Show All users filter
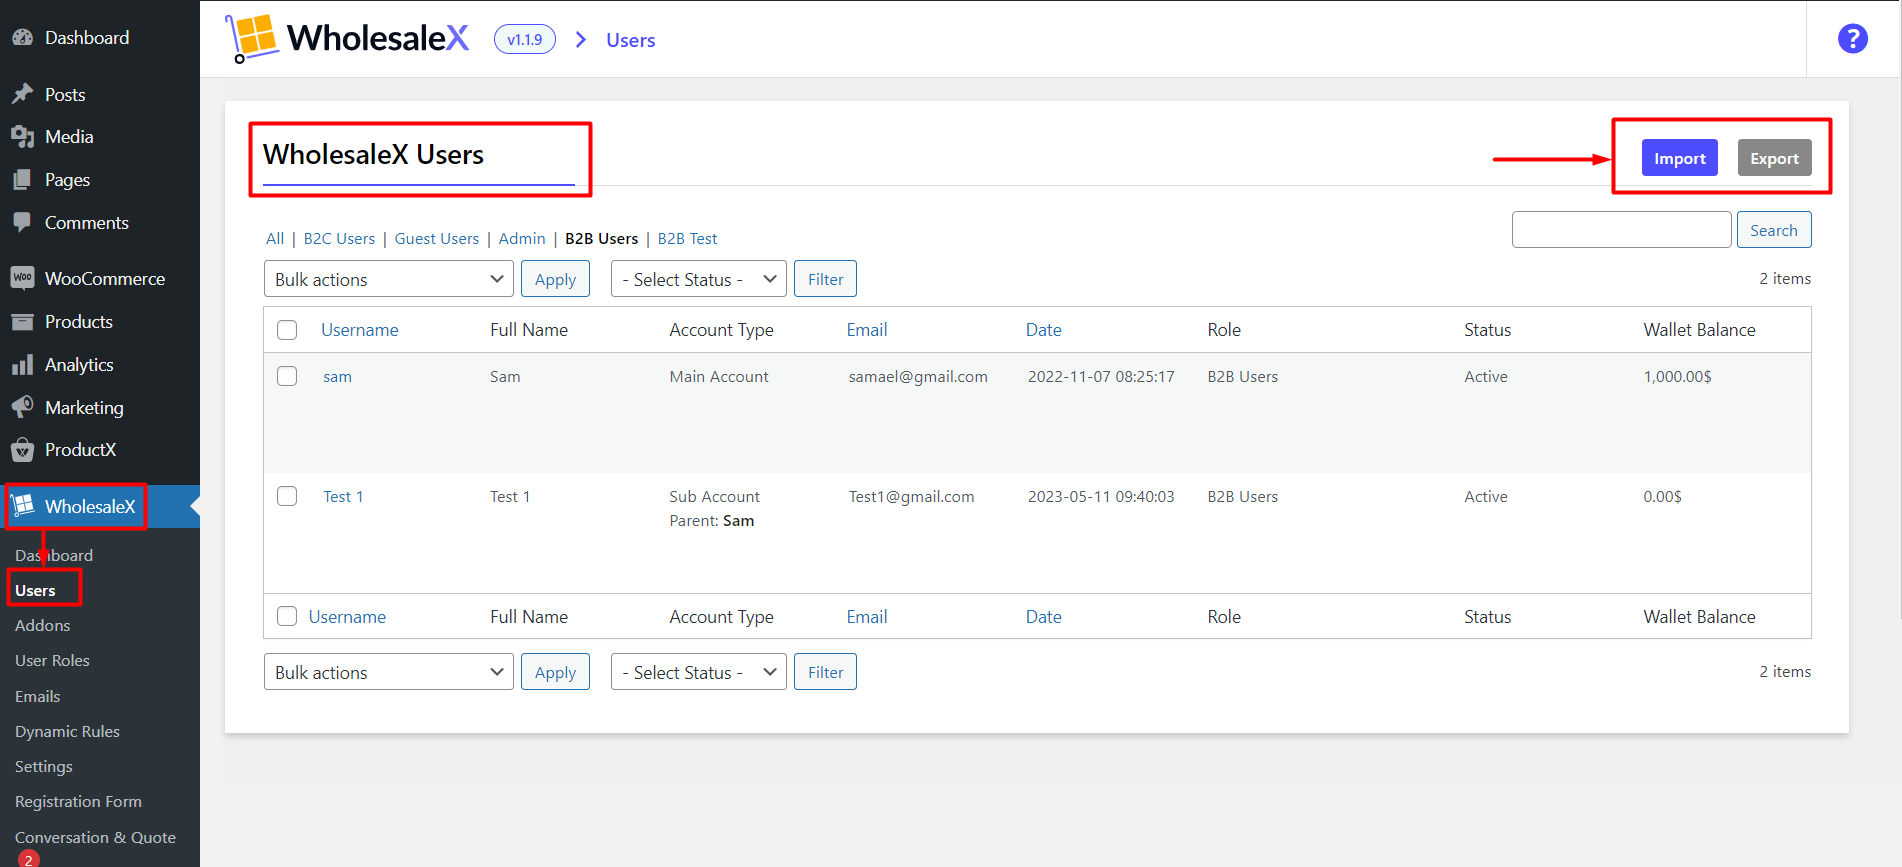This screenshot has height=867, width=1902. tap(275, 238)
